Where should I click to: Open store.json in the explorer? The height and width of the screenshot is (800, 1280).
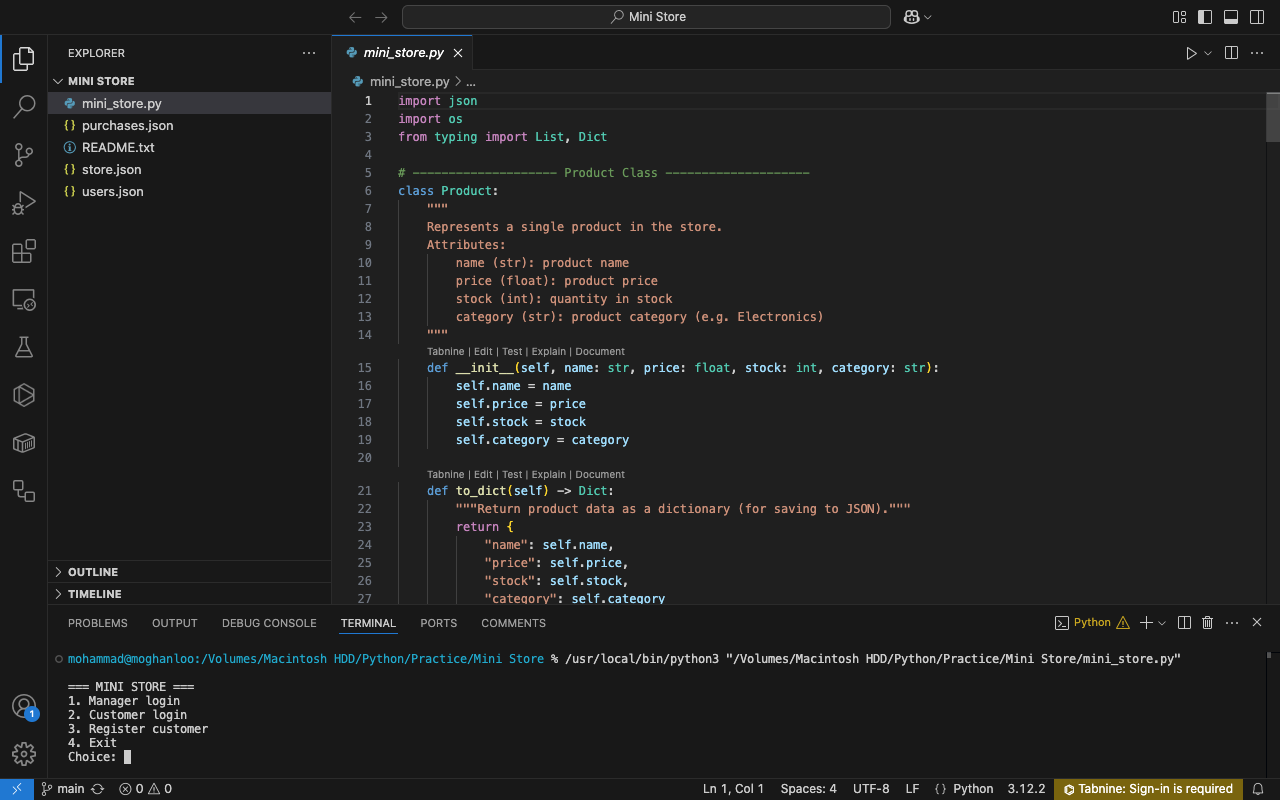pos(111,169)
